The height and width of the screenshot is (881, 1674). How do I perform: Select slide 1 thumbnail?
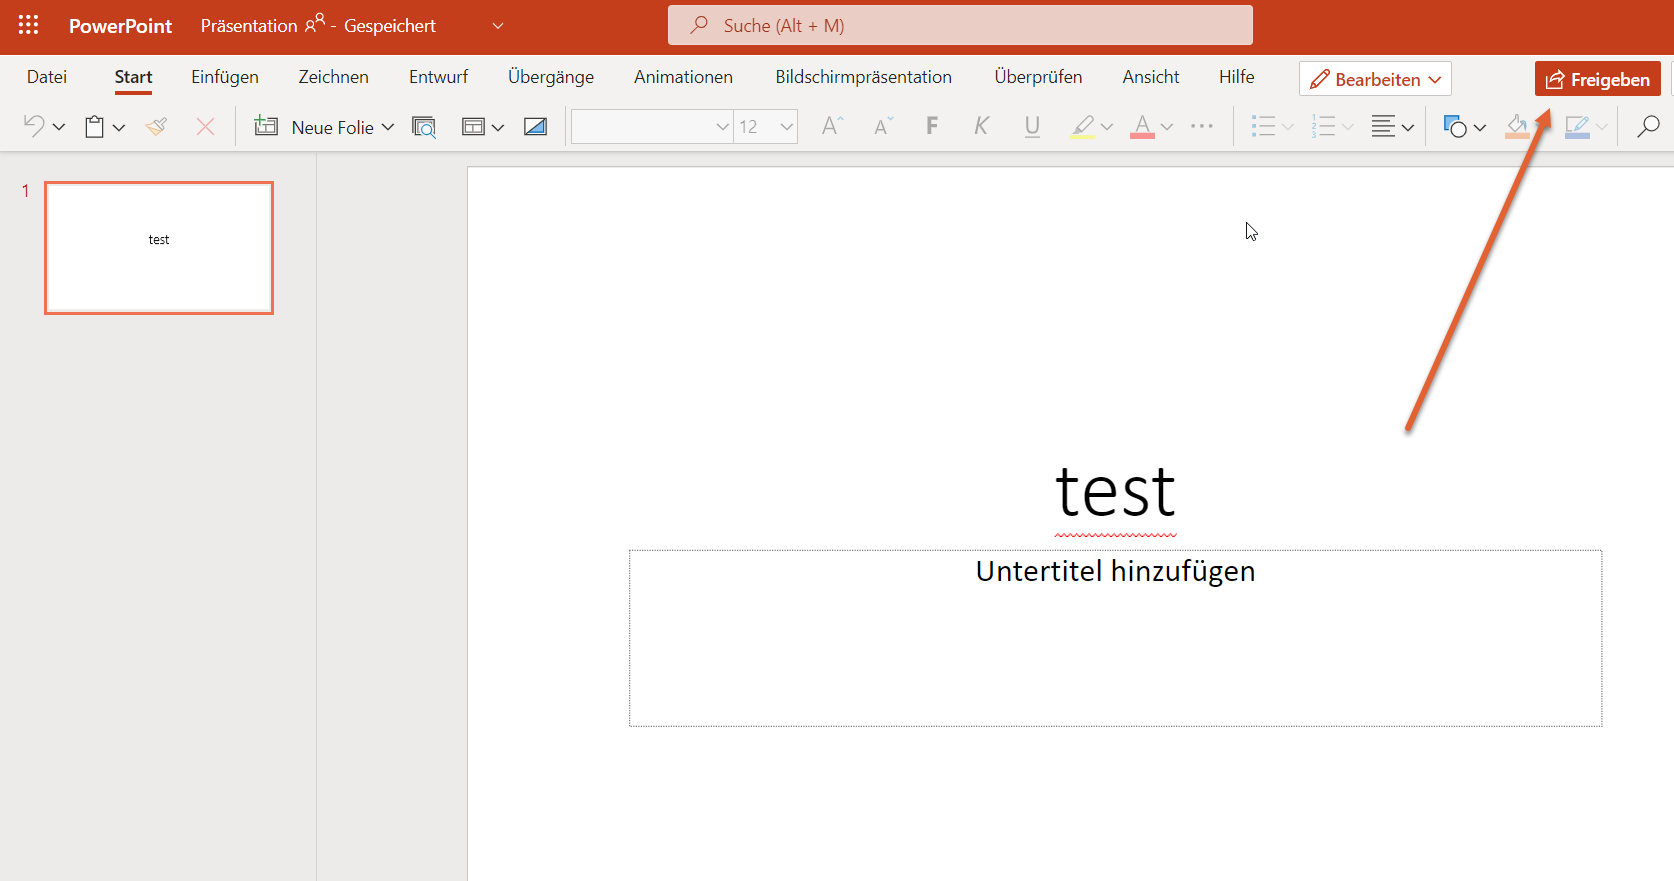pyautogui.click(x=159, y=248)
